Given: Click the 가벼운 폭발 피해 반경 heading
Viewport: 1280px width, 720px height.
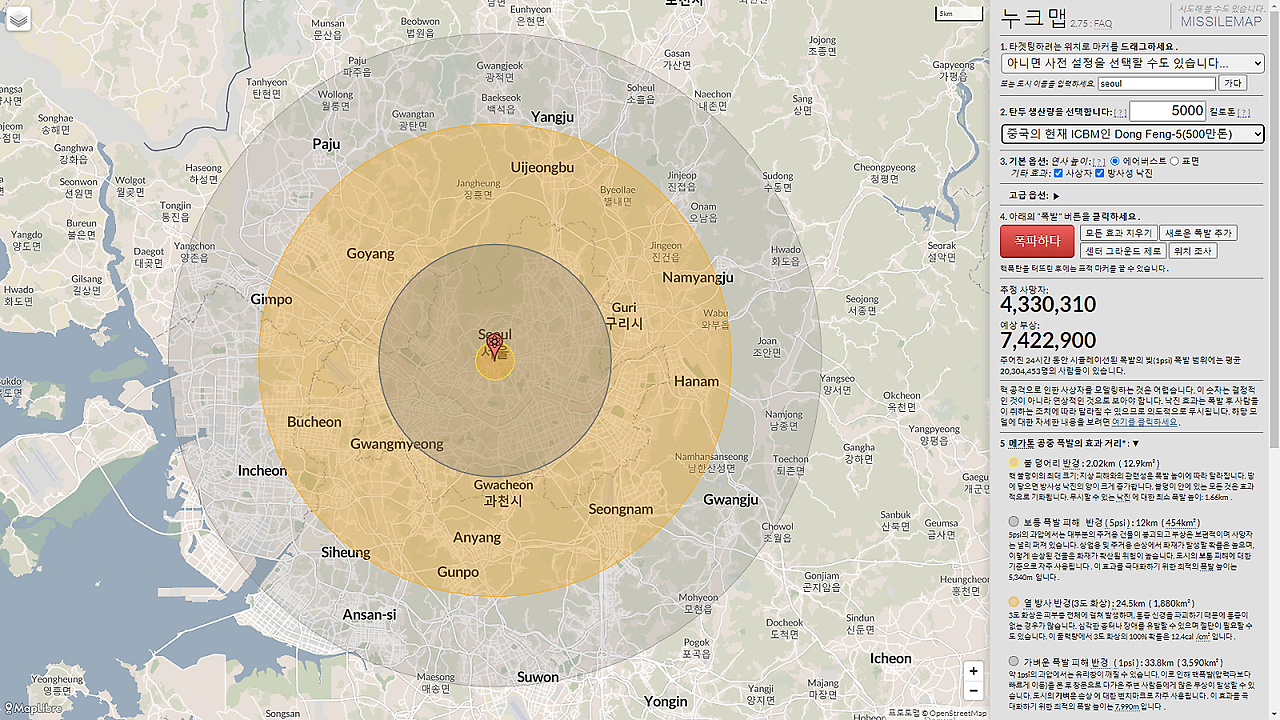Looking at the screenshot, I should (1067, 662).
